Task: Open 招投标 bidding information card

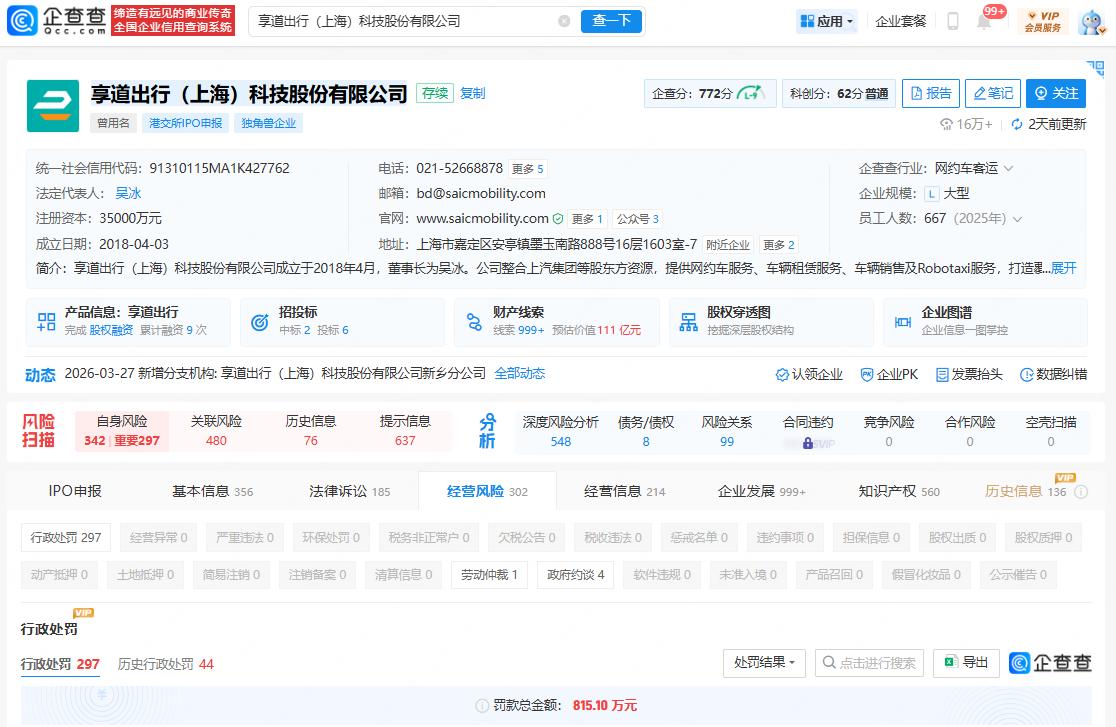Action: (x=342, y=321)
